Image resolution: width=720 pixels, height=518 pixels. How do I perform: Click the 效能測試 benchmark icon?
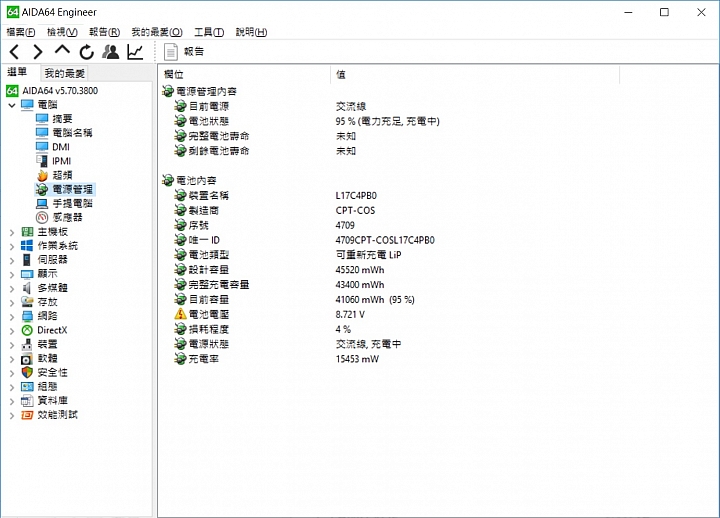(27, 415)
